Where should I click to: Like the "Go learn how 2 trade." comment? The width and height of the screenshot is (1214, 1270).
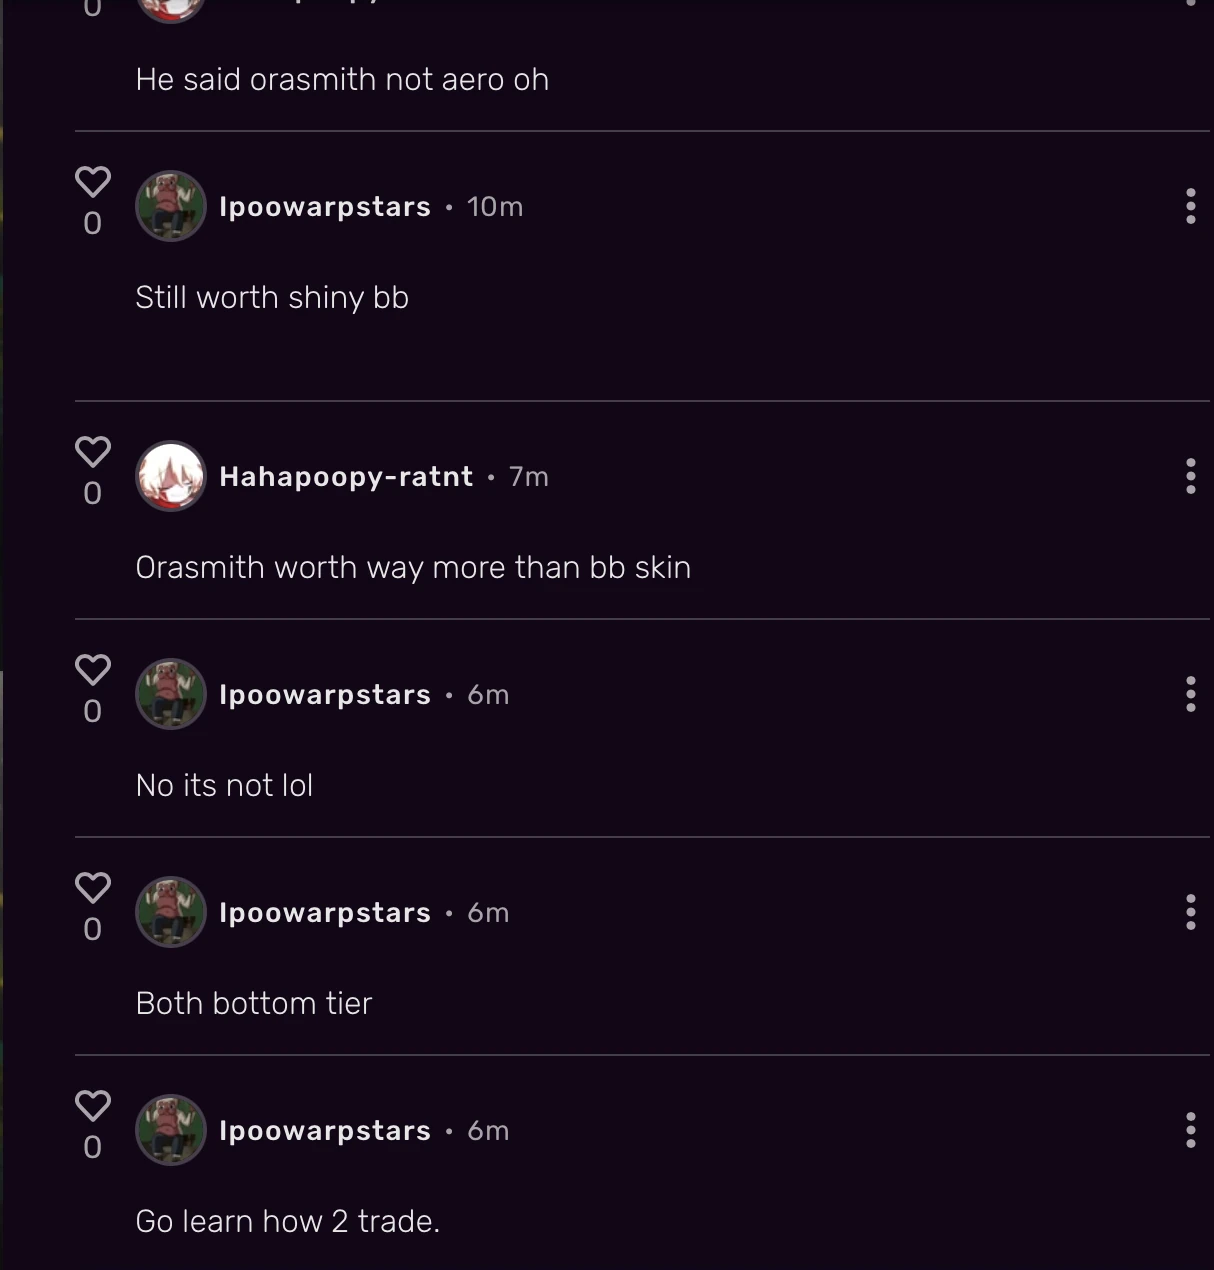coord(92,1105)
